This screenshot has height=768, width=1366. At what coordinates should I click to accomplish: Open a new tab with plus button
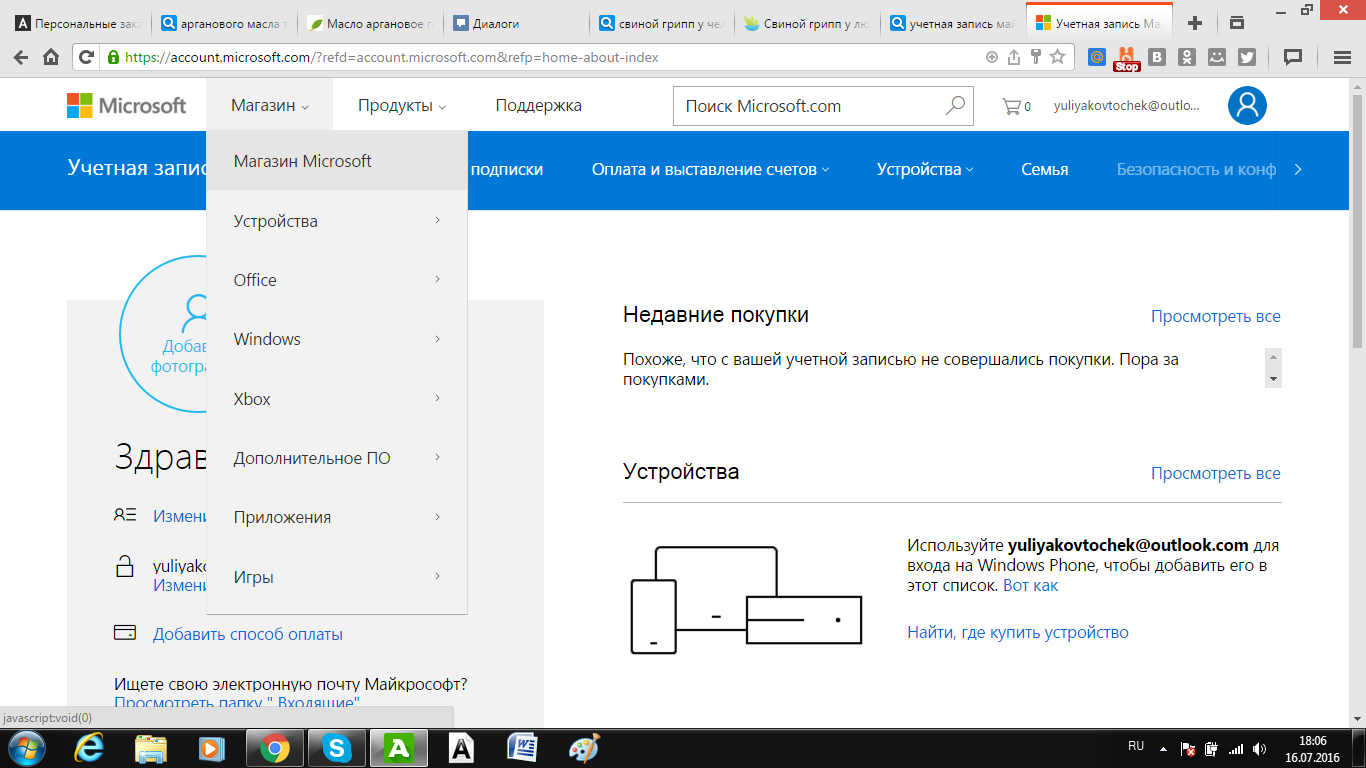click(x=1194, y=23)
